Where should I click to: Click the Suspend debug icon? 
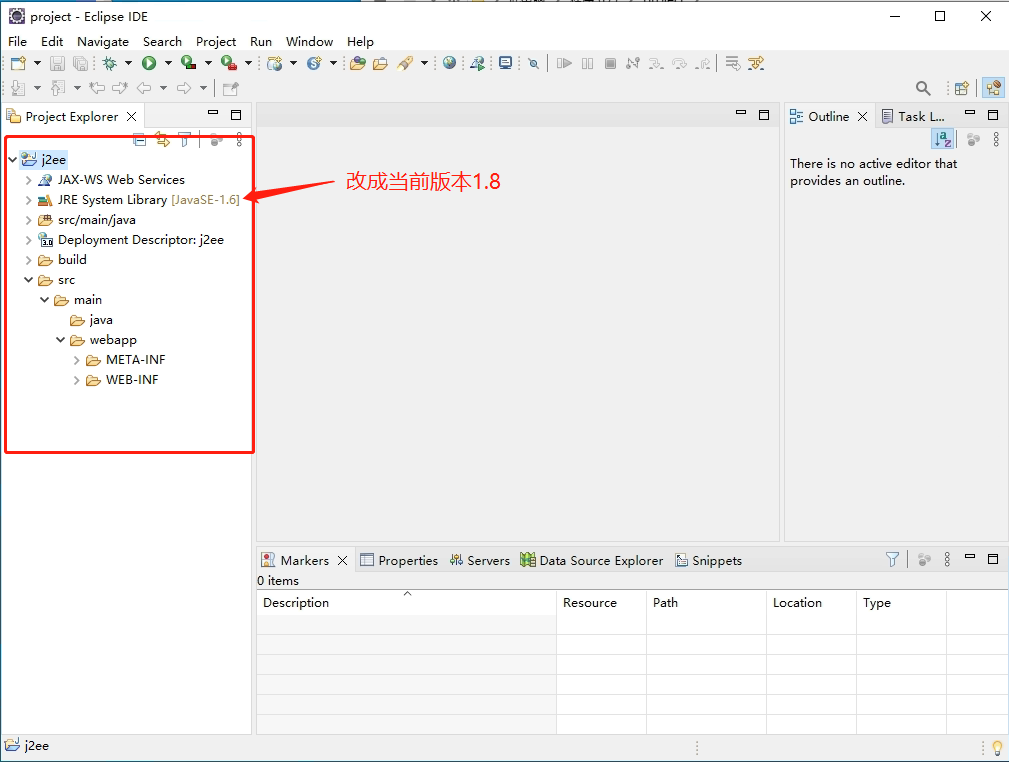[x=588, y=63]
